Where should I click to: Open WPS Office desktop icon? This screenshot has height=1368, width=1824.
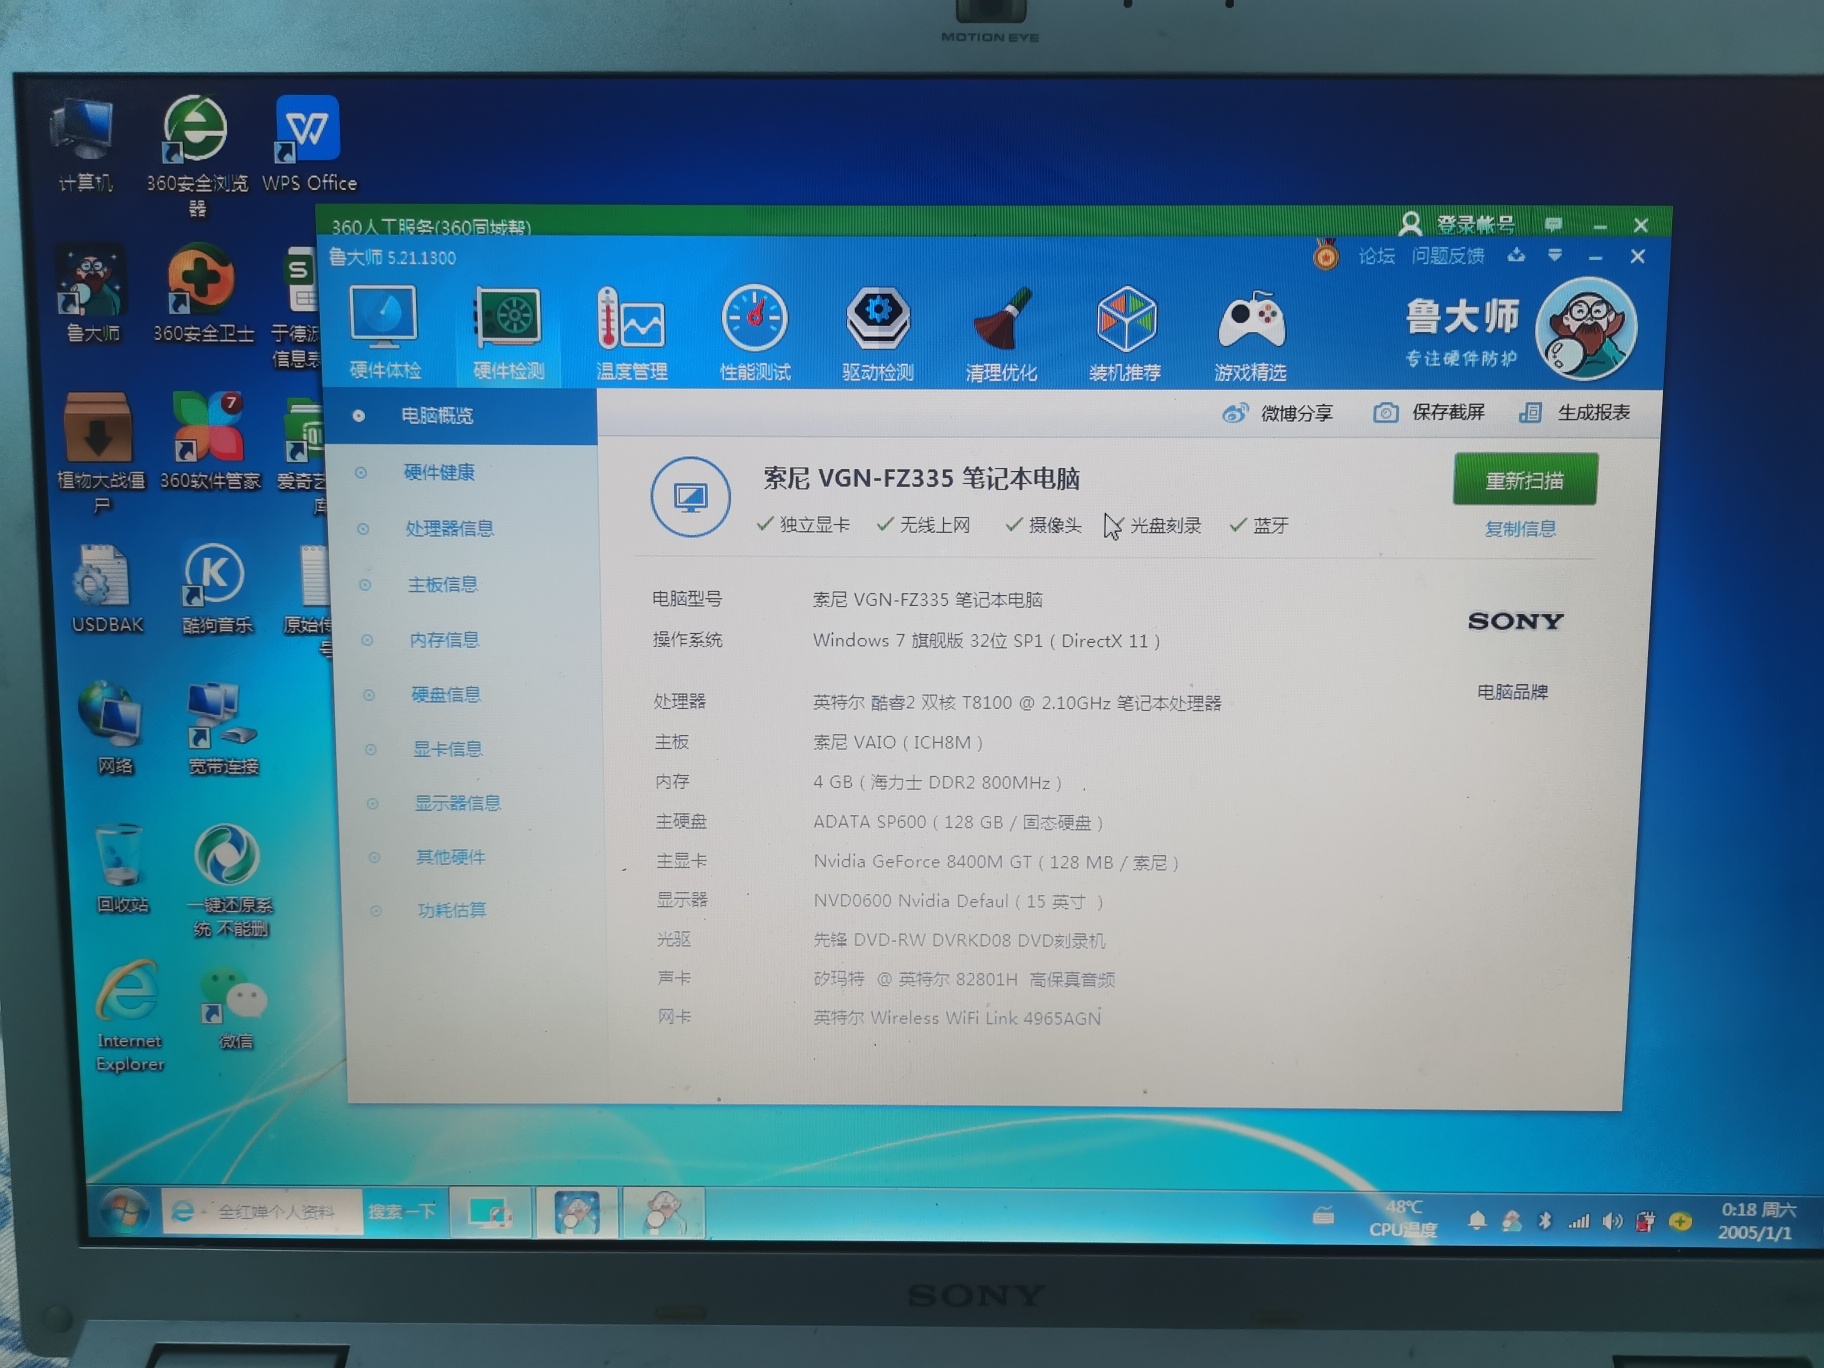(309, 145)
